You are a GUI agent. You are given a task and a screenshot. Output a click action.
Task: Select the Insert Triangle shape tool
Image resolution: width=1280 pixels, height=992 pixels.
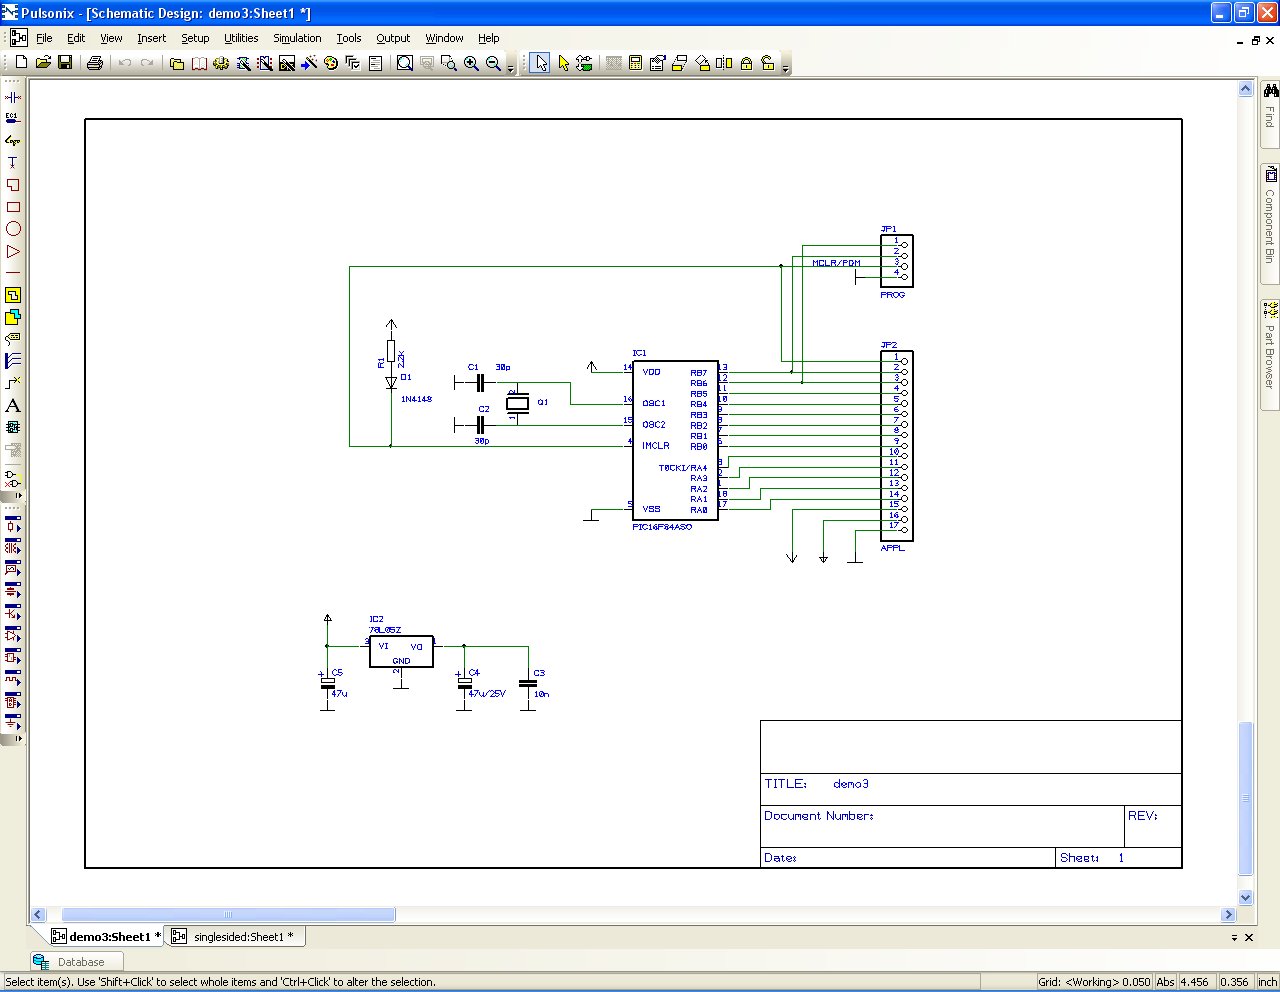point(13,251)
